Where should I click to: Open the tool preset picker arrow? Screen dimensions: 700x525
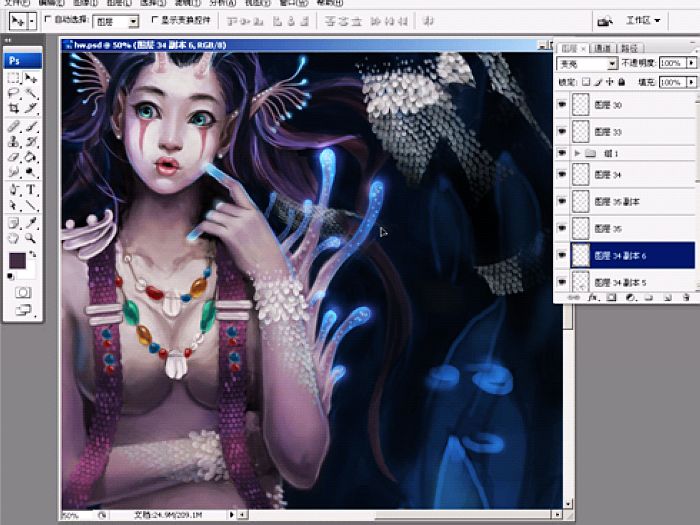pos(32,21)
